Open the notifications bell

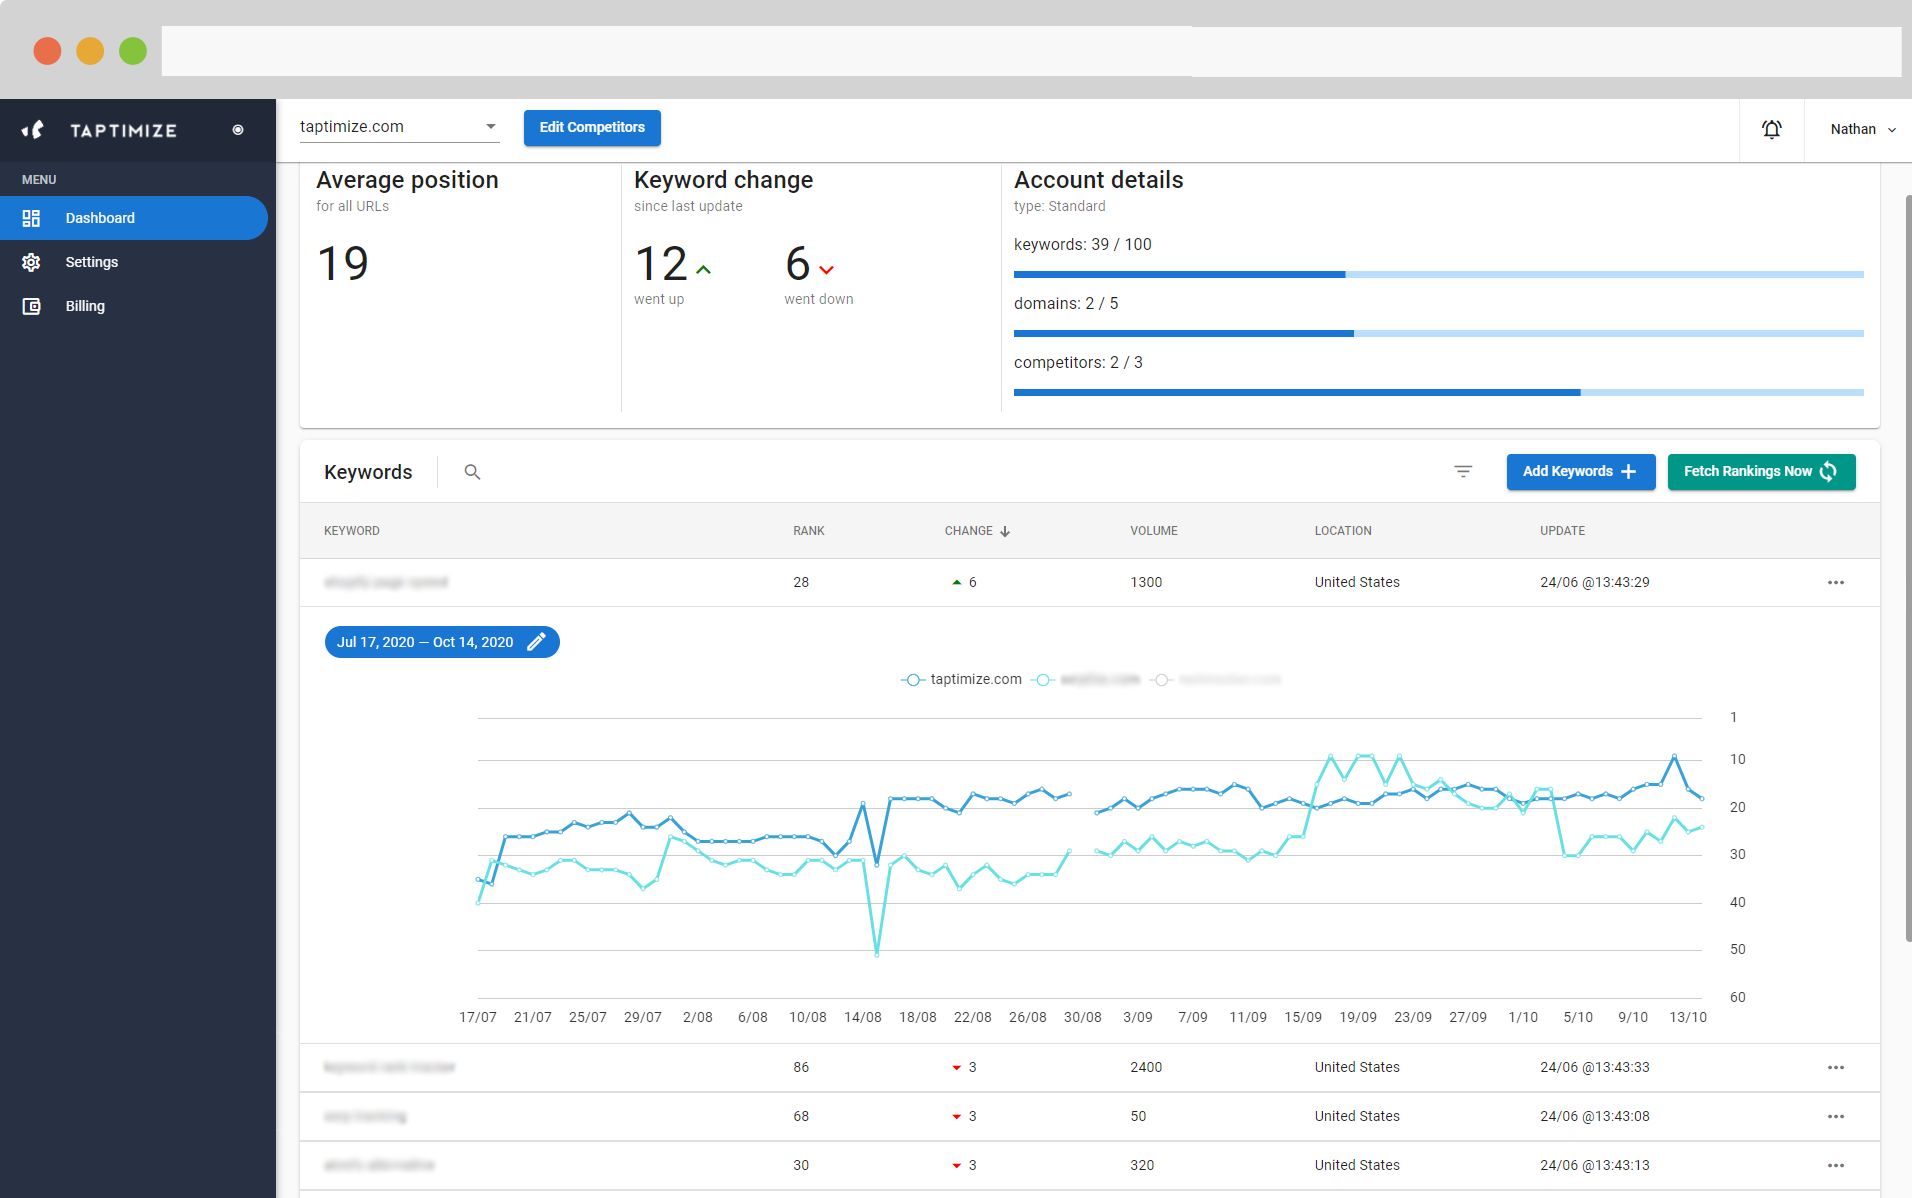[1771, 130]
